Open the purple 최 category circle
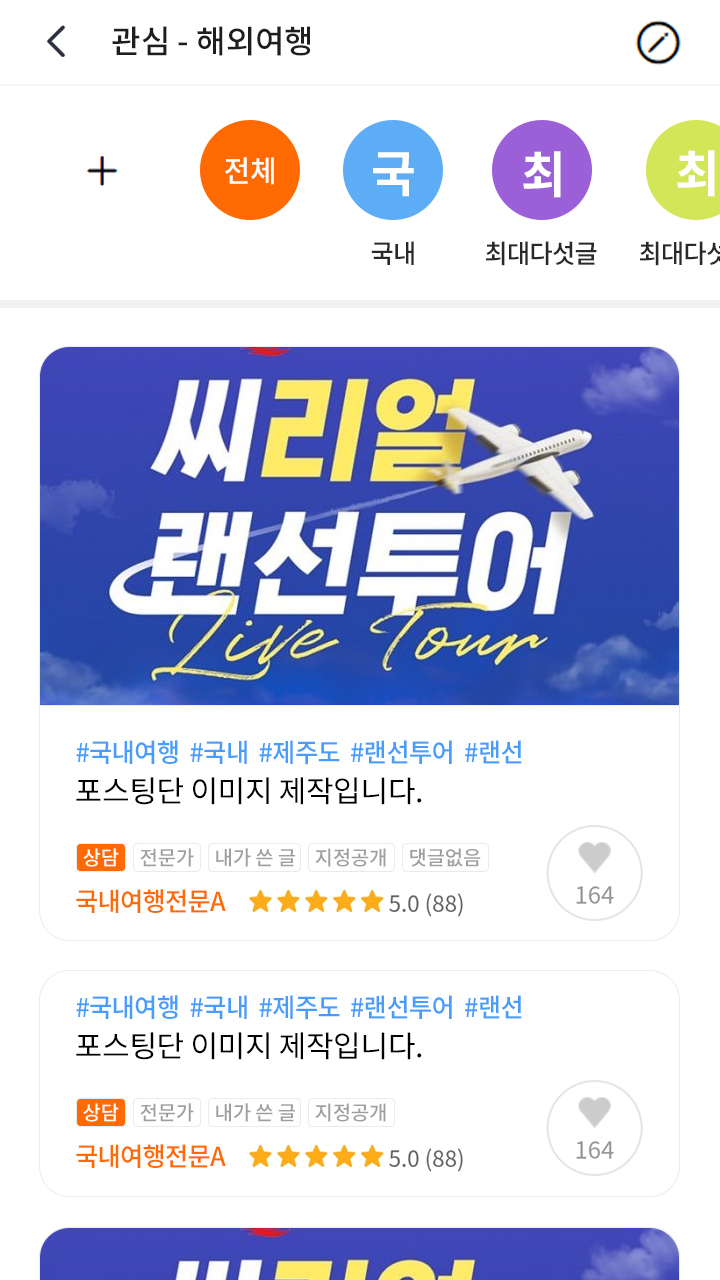This screenshot has height=1280, width=720. coord(542,170)
